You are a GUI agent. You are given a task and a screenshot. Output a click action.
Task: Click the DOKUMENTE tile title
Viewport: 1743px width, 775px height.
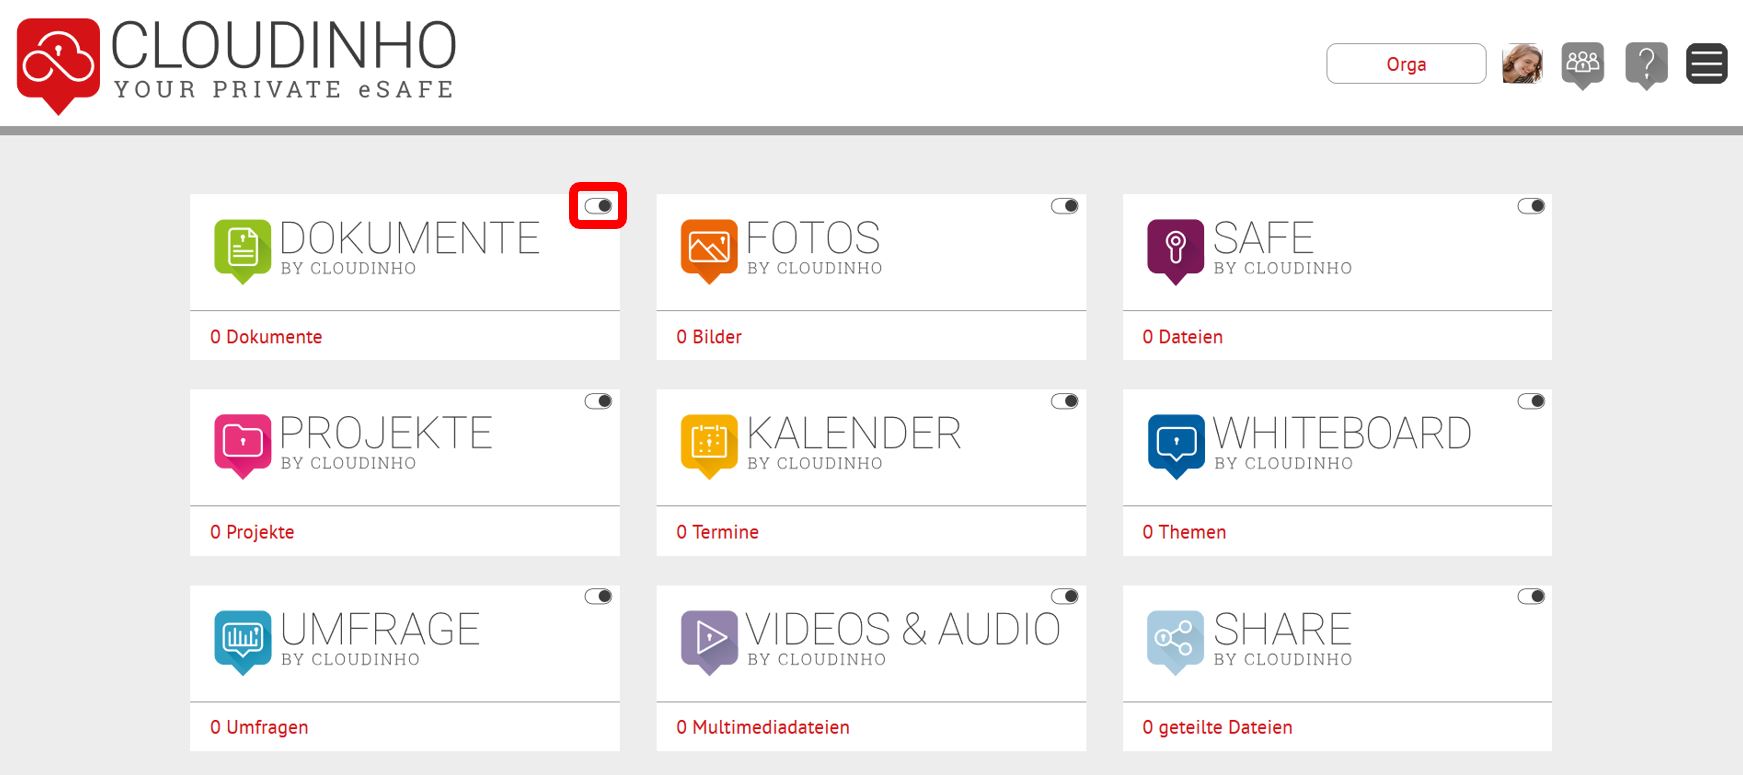pos(410,238)
